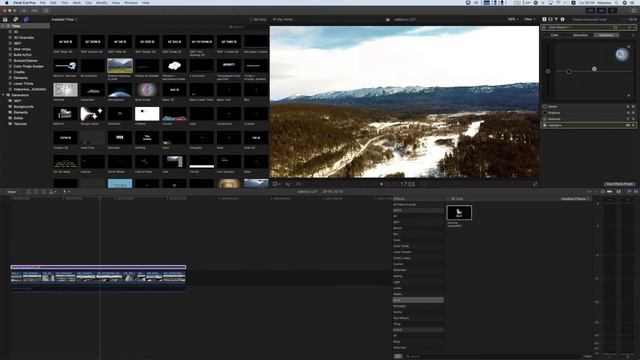The image size is (640, 360).
Task: Open the File menu
Action: click(x=42, y=2)
